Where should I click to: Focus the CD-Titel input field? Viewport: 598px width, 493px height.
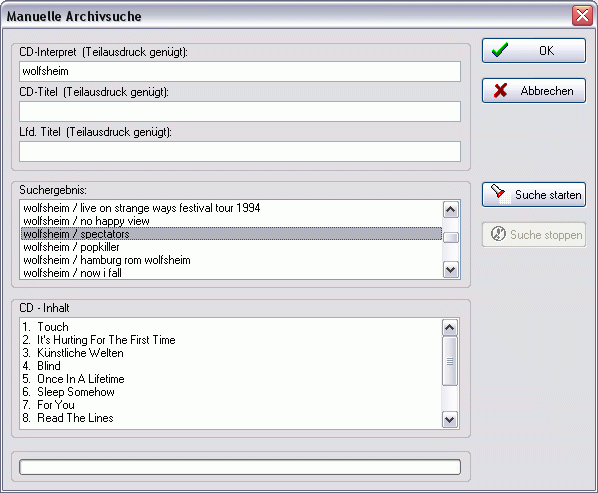pos(240,111)
